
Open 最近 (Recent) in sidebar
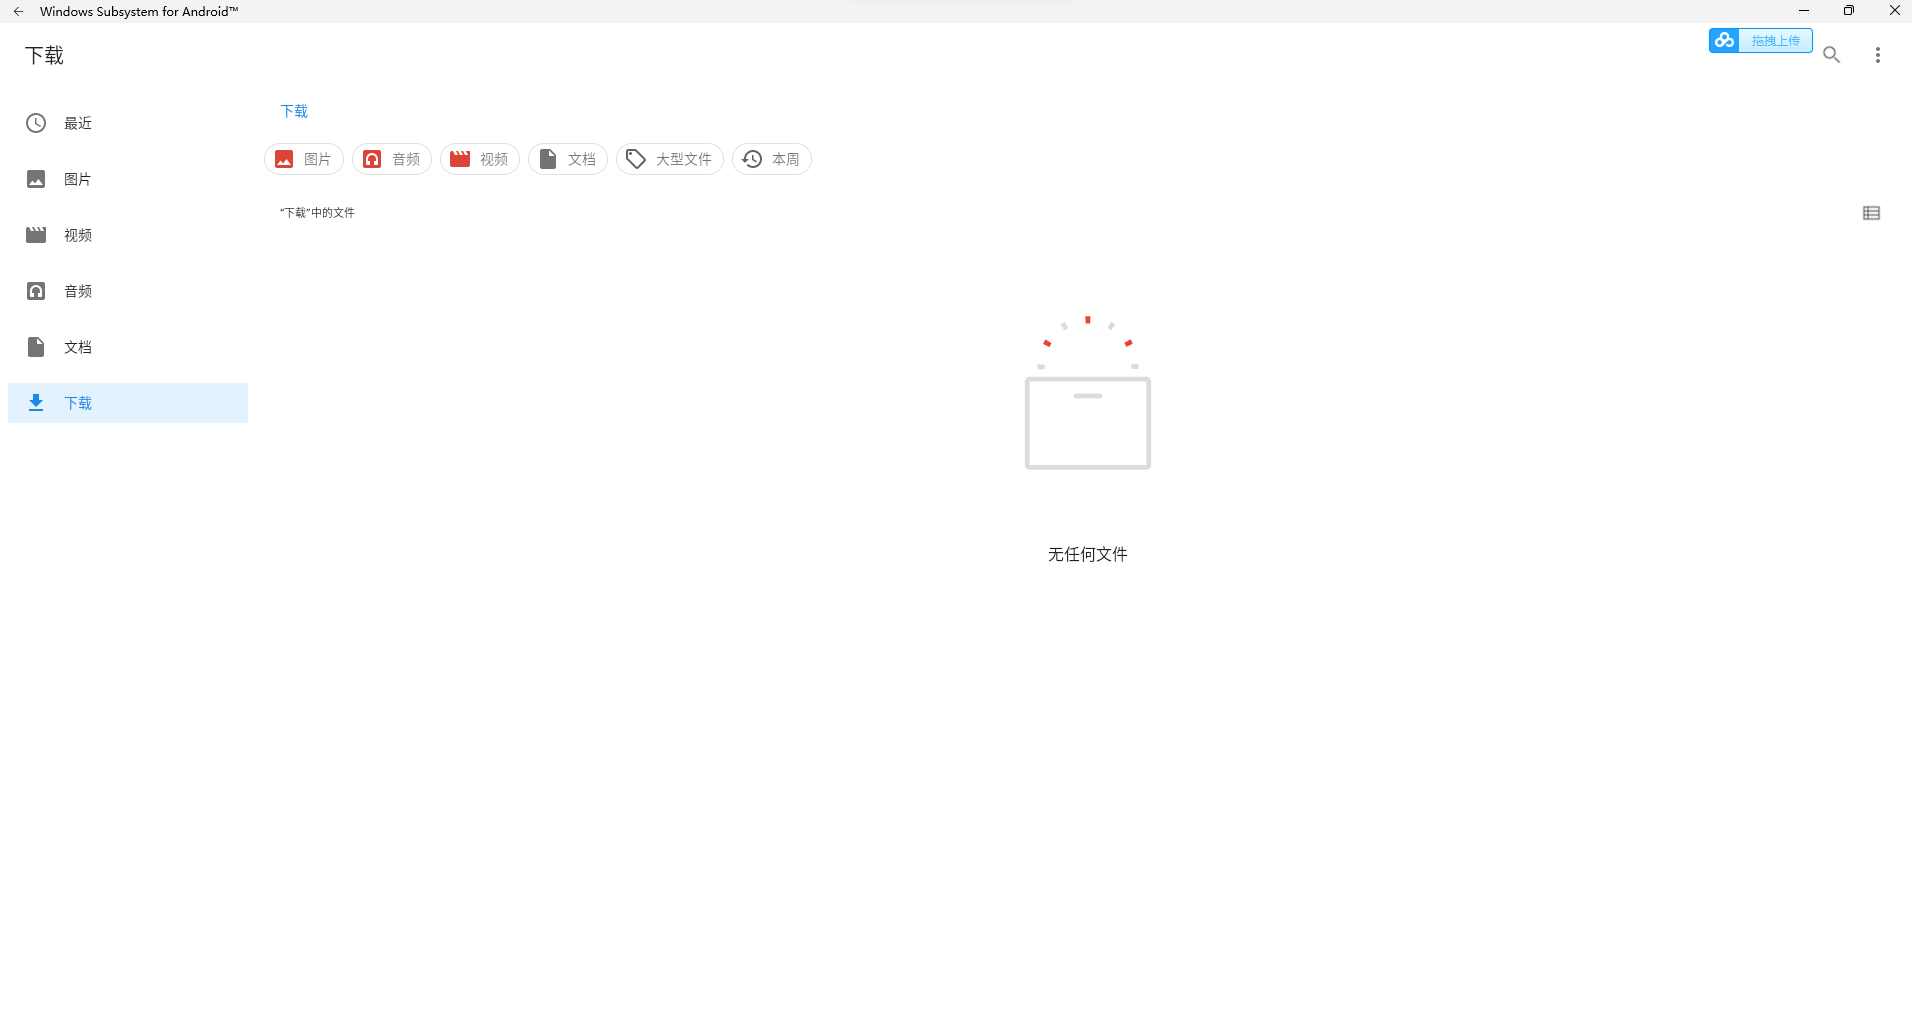tap(78, 123)
